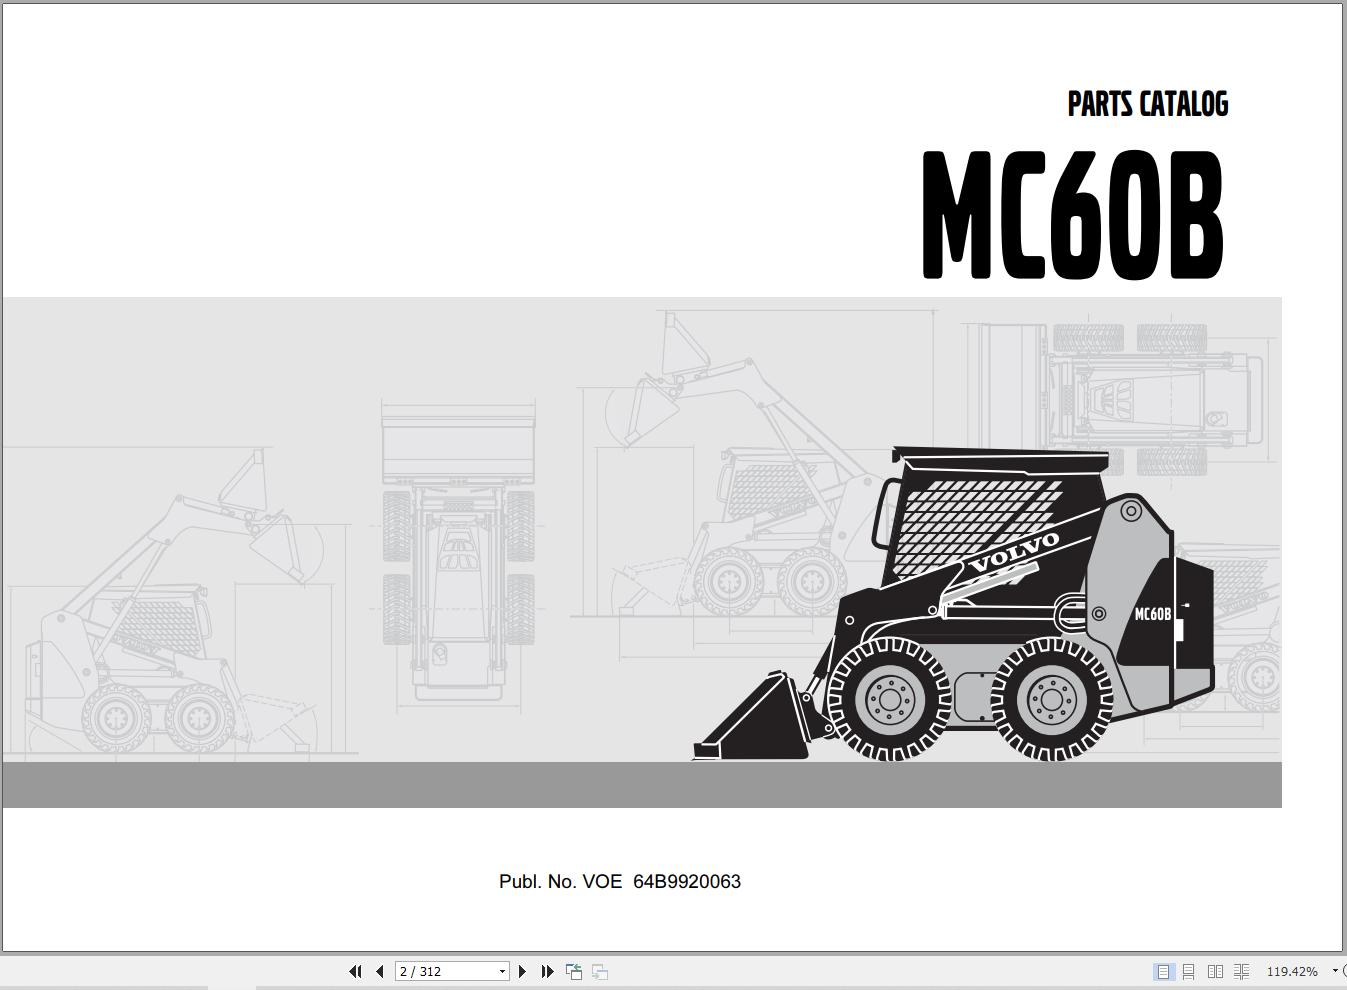Jump to the last page 312

pos(546,971)
